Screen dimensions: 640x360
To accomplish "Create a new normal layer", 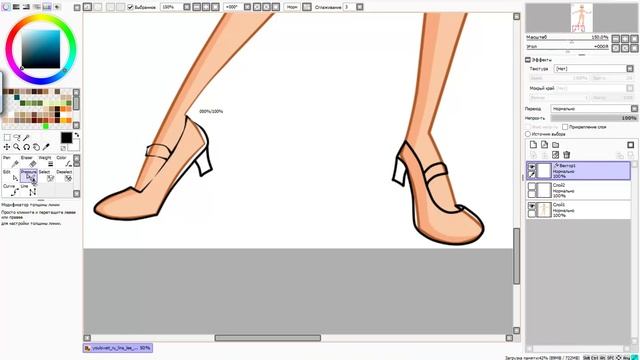I will click(x=533, y=145).
